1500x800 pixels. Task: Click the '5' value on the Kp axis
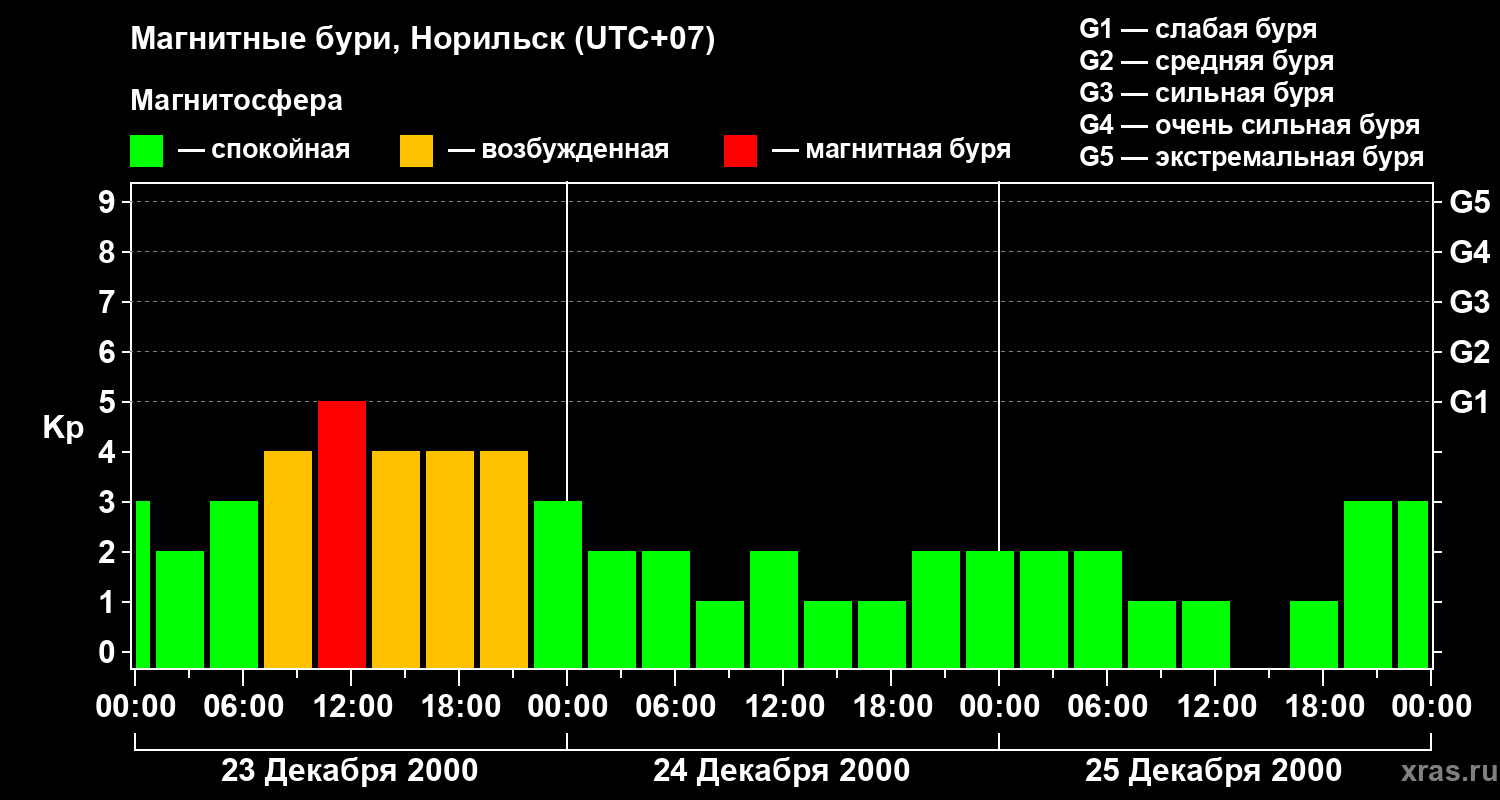pos(109,402)
